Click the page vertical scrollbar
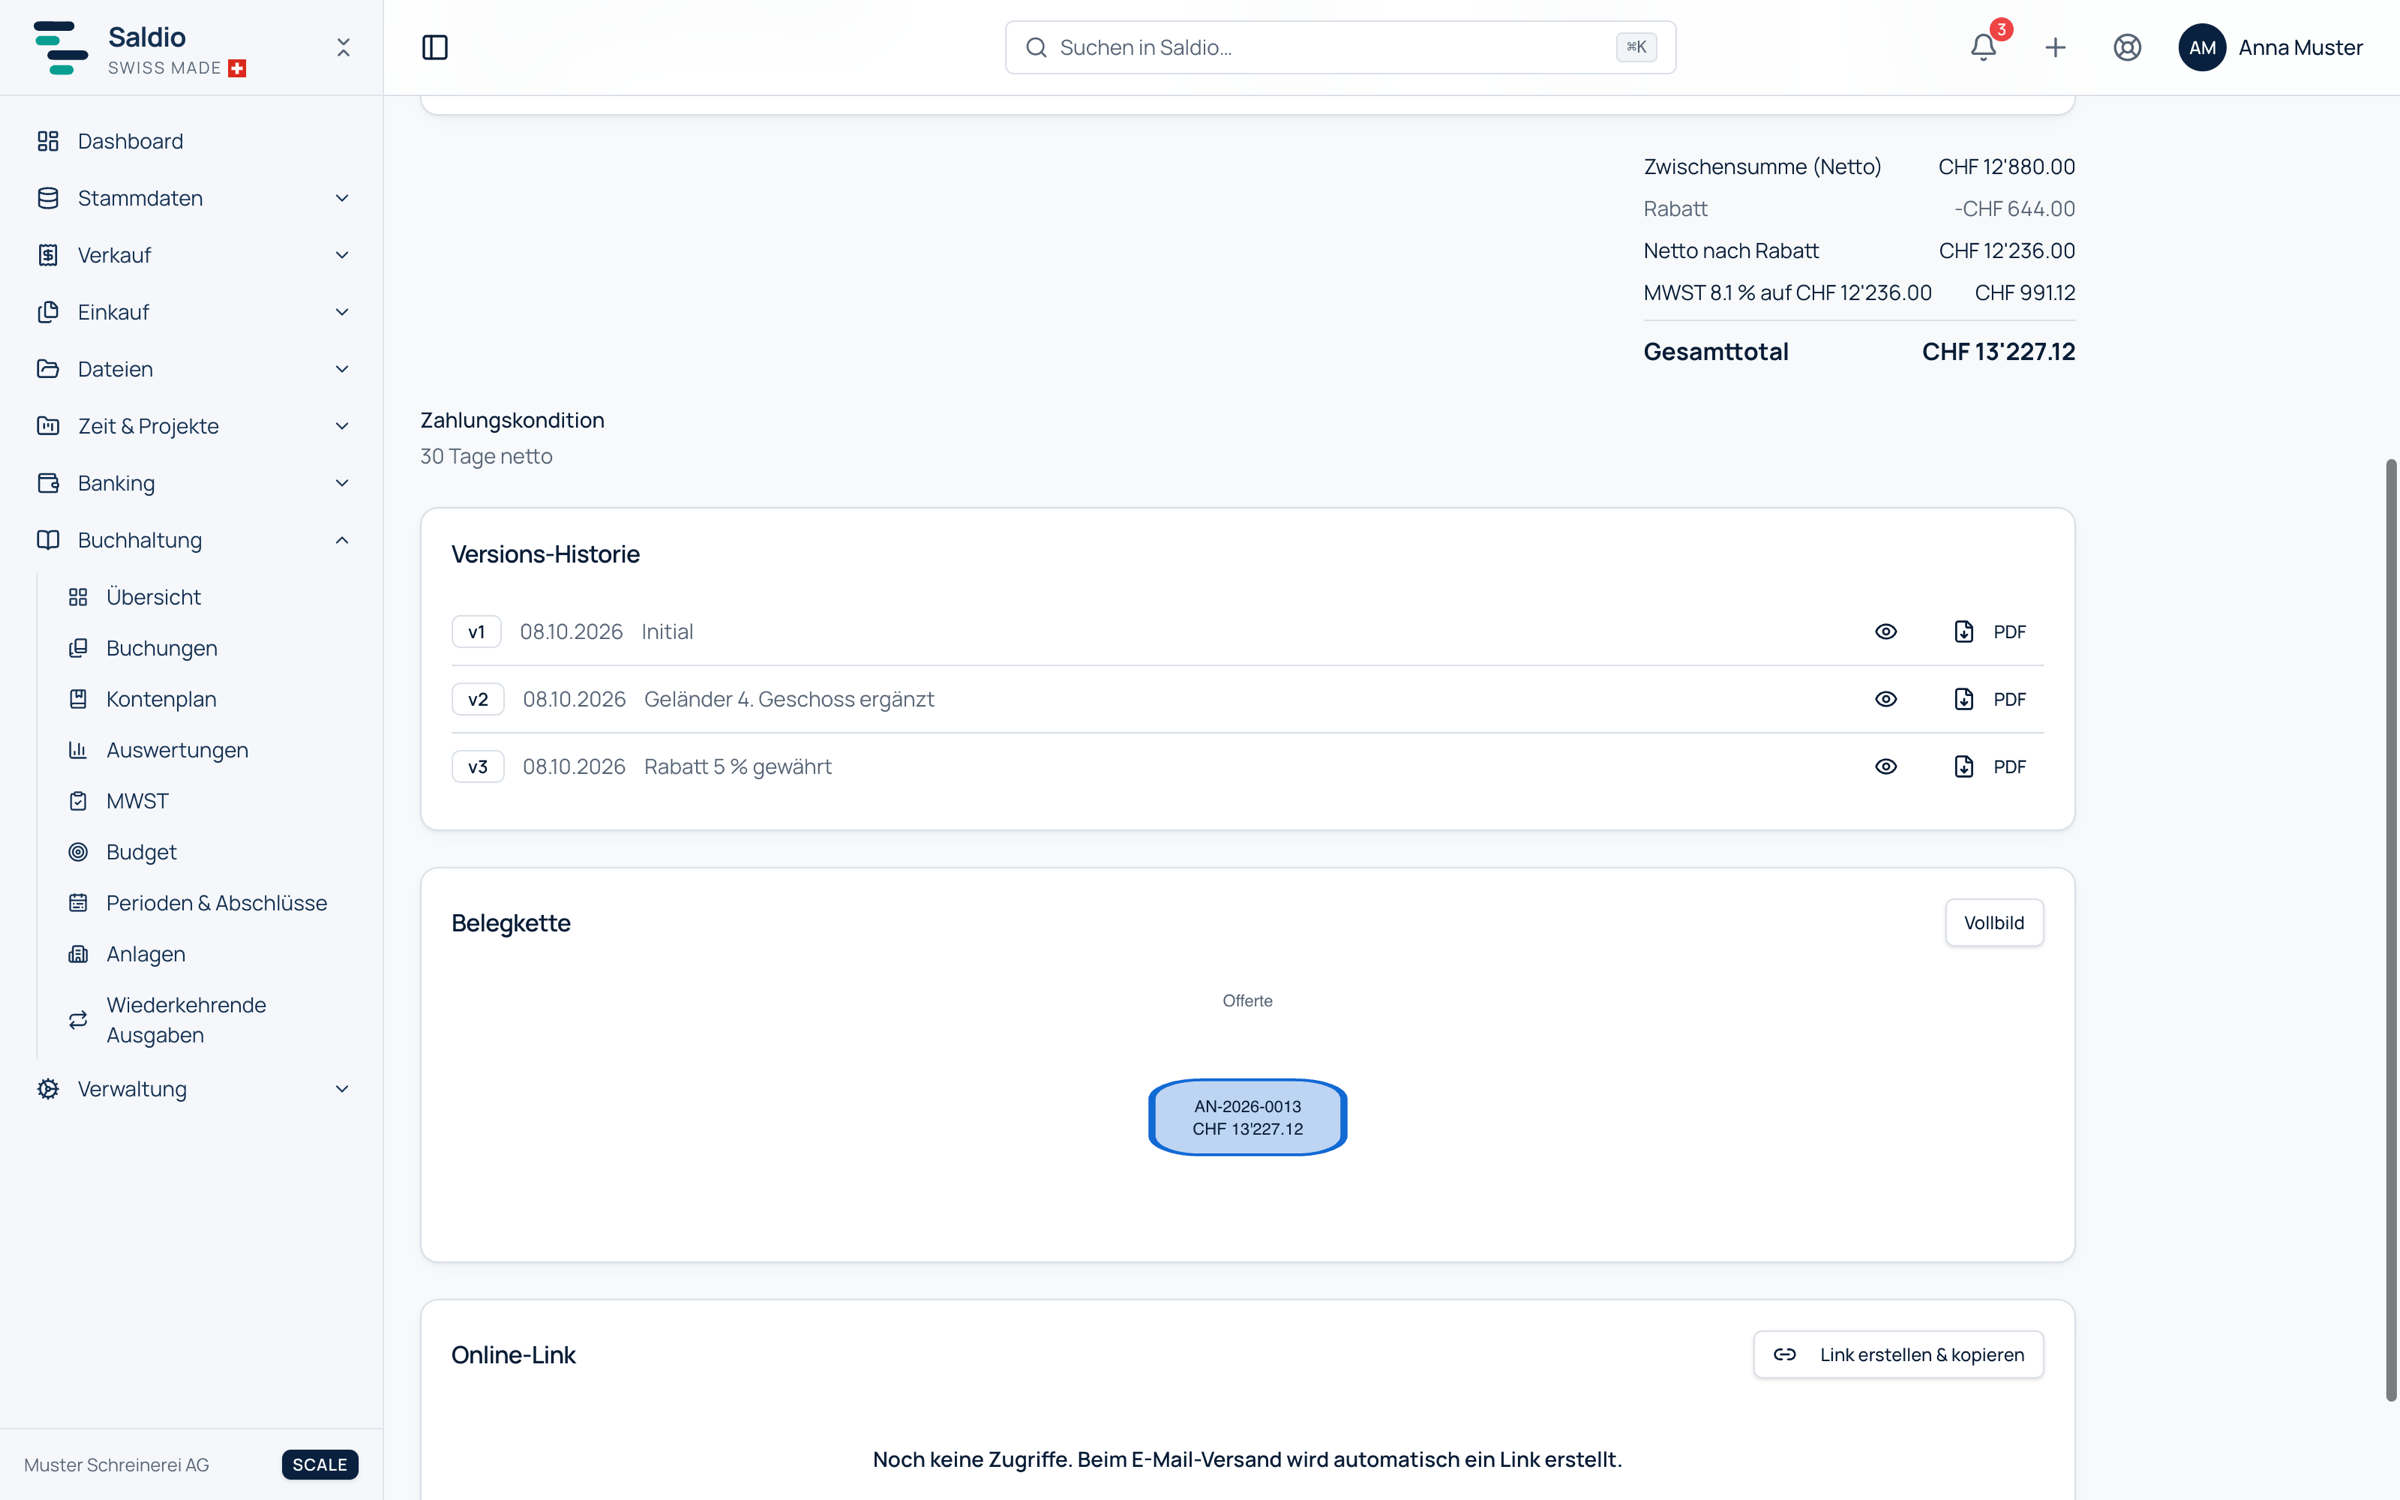2400x1500 pixels. coord(2391,930)
